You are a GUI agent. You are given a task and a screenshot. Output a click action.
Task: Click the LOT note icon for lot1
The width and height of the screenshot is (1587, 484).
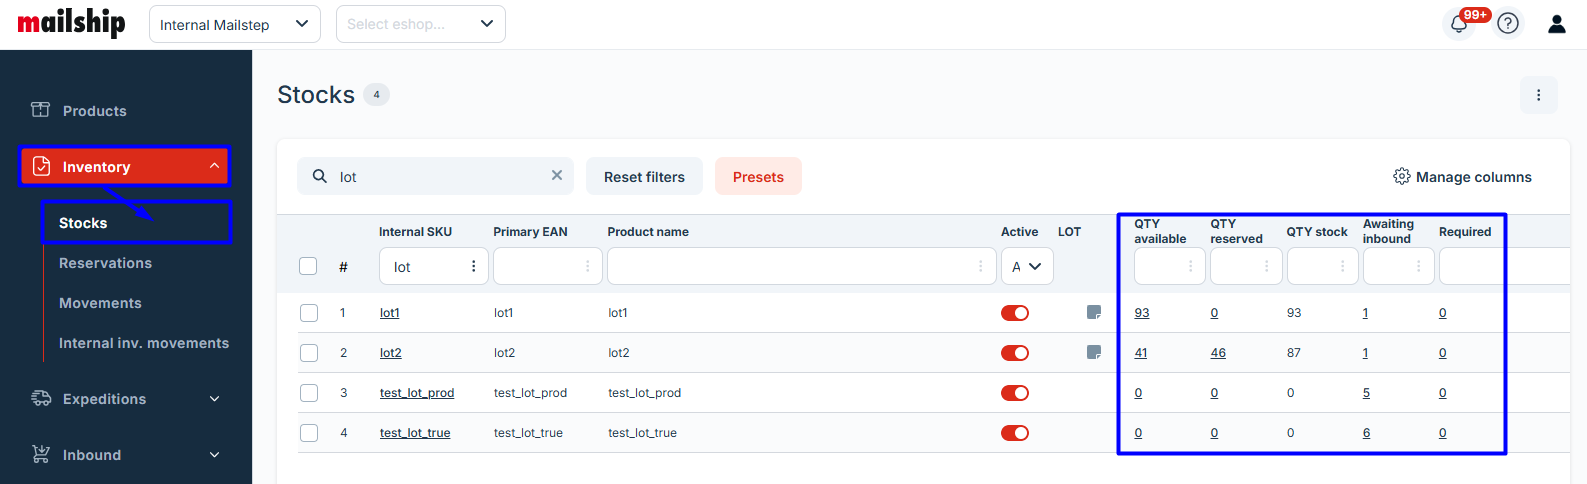coord(1094,313)
